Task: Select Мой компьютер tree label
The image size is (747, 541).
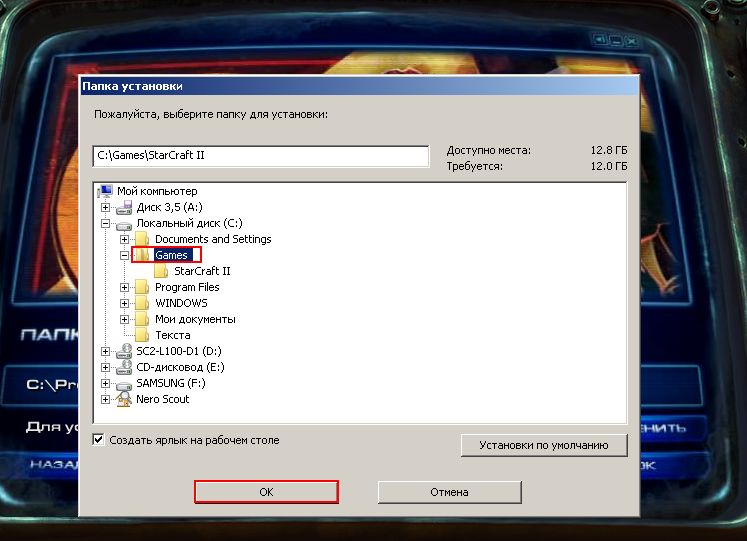Action: (157, 191)
